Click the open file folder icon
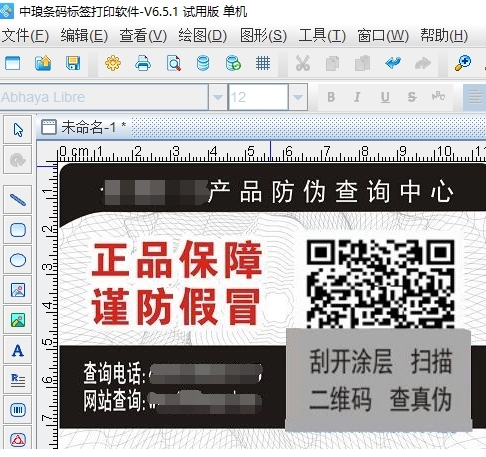Screen dimensions: 486x457 click(x=43, y=63)
